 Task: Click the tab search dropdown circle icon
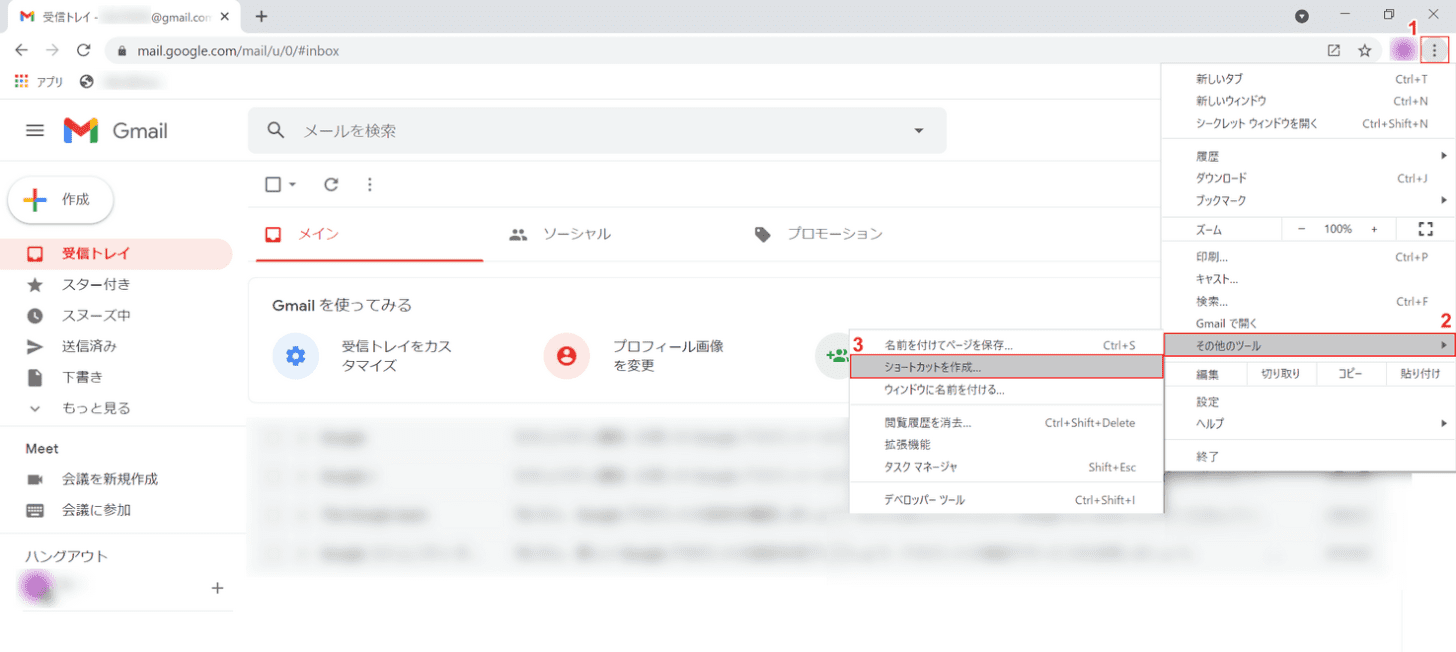tap(1302, 16)
